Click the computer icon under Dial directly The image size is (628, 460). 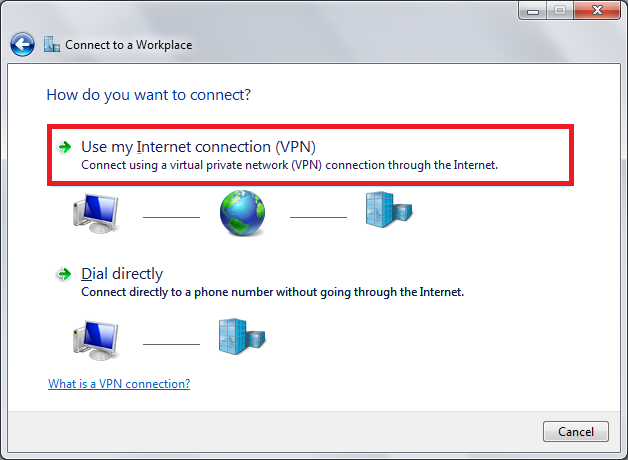coord(96,340)
